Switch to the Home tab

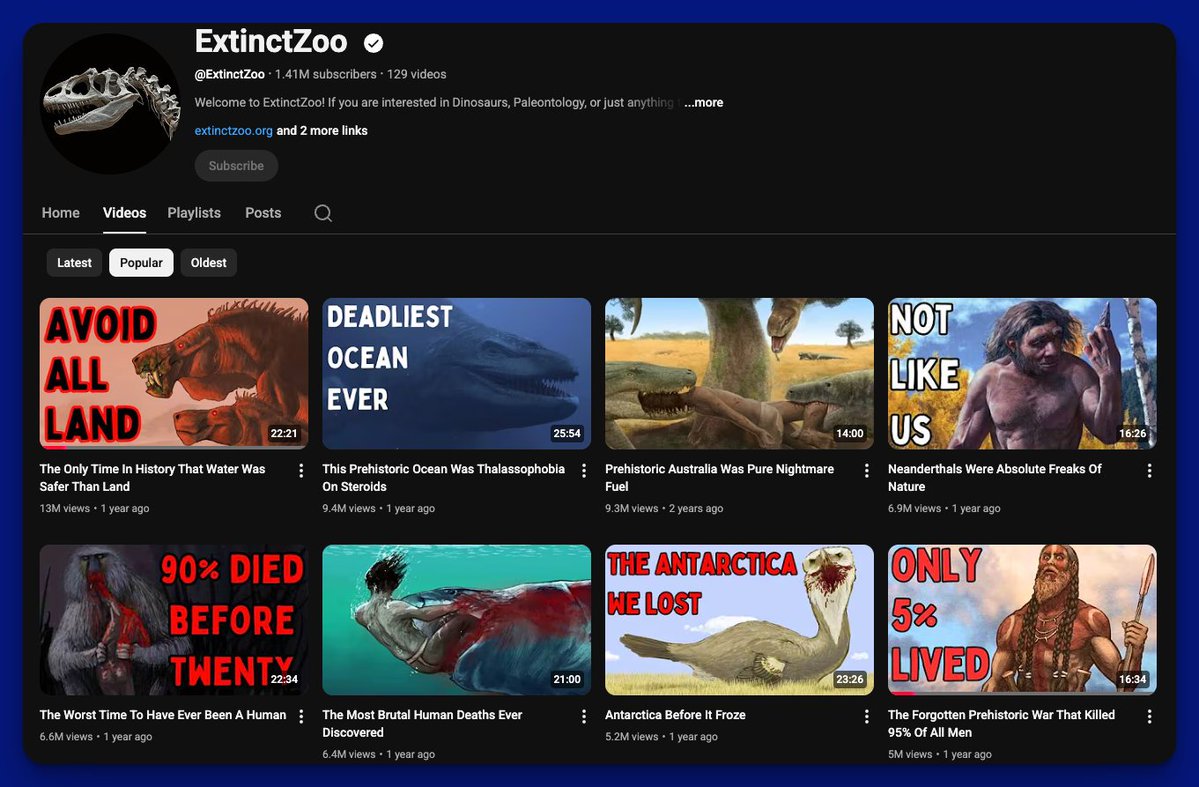pyautogui.click(x=60, y=213)
